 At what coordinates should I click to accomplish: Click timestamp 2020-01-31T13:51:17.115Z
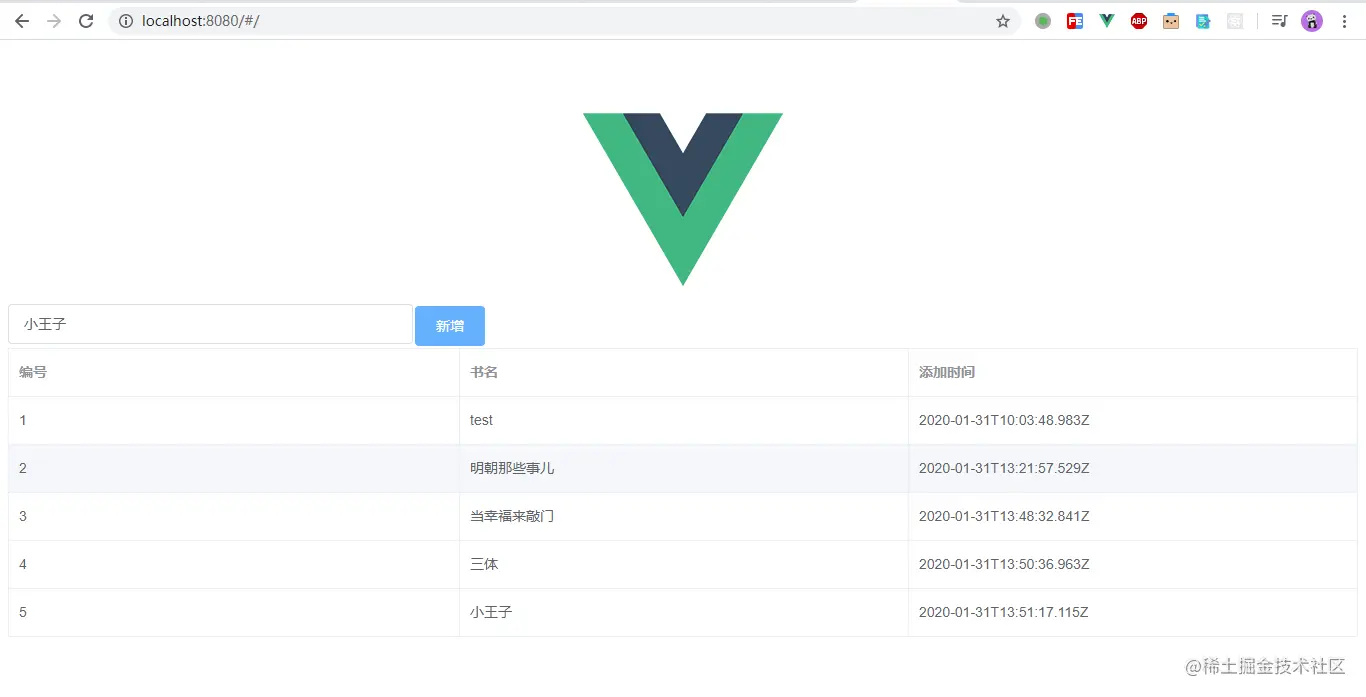(x=1004, y=612)
